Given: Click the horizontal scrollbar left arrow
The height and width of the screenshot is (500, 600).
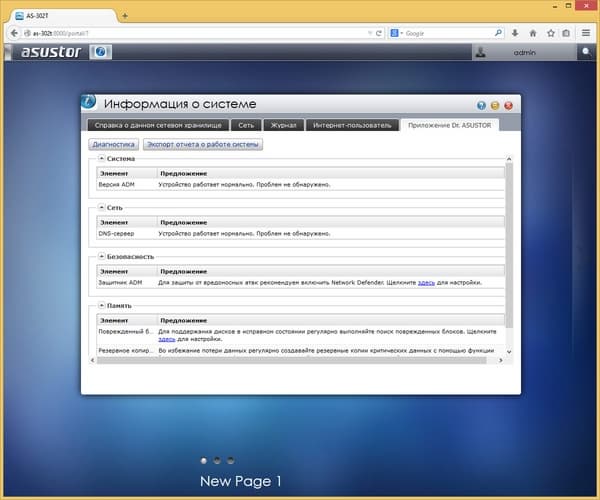Looking at the screenshot, I should [92, 360].
